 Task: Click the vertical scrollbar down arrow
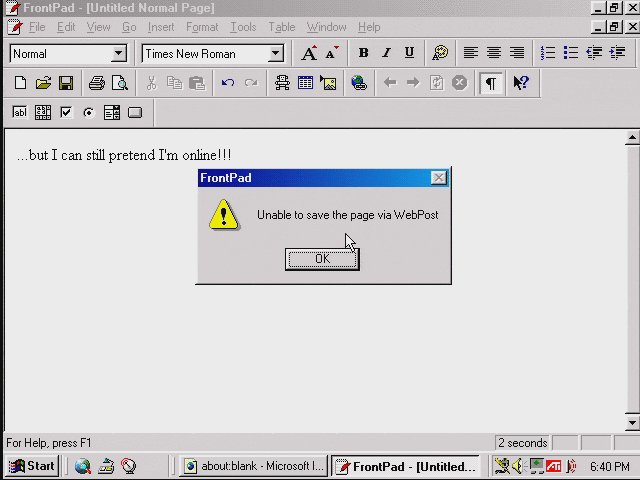pyautogui.click(x=632, y=423)
